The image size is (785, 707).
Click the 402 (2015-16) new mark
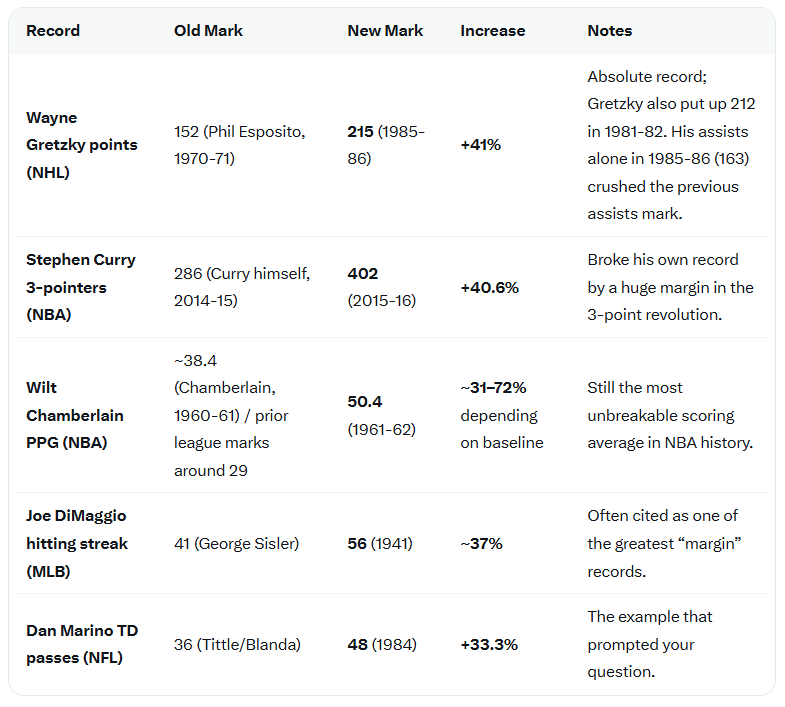[381, 287]
